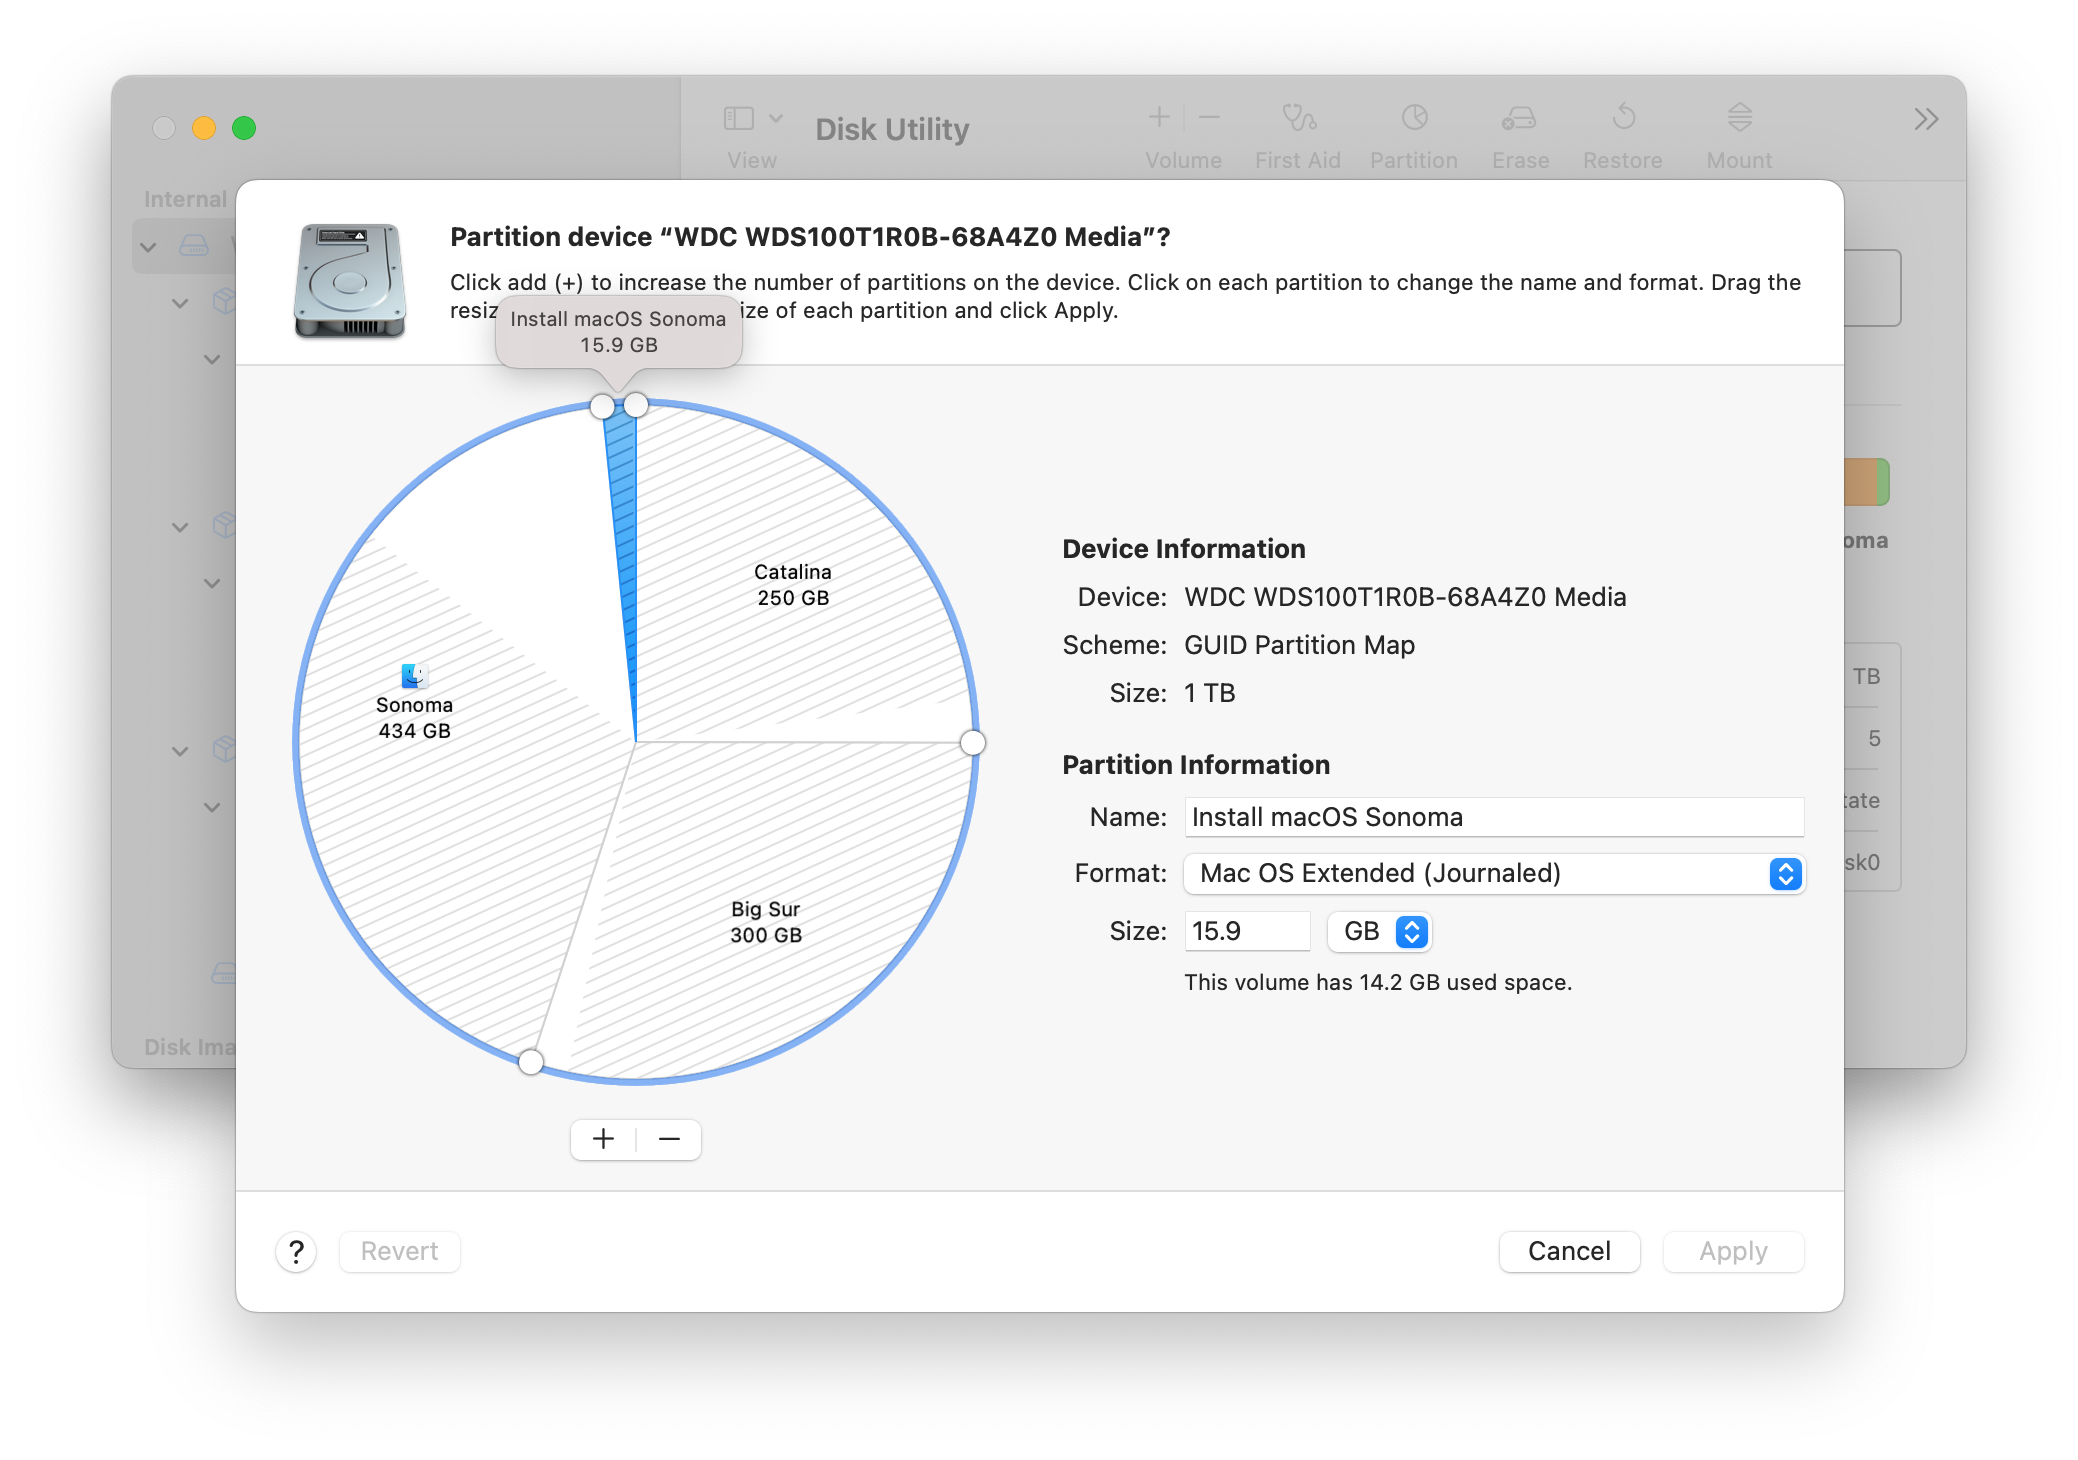Collapse the first container chevron in sidebar
The height and width of the screenshot is (1460, 2078).
coord(180,303)
